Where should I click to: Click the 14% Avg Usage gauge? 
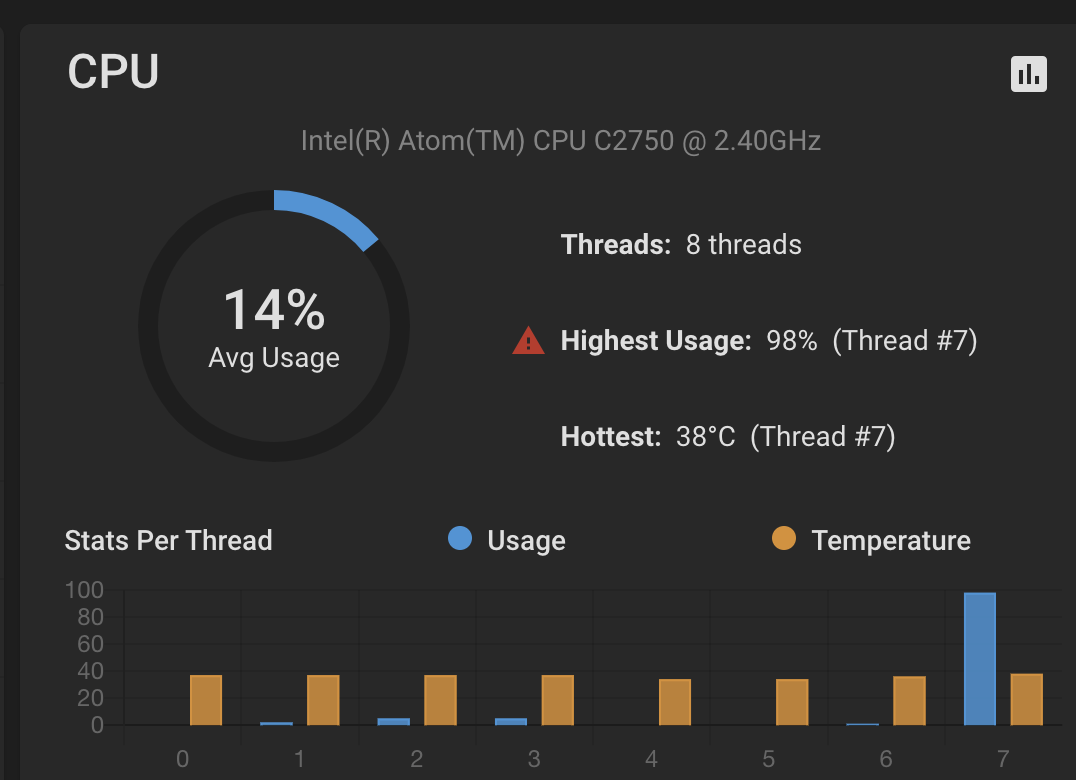tap(274, 326)
